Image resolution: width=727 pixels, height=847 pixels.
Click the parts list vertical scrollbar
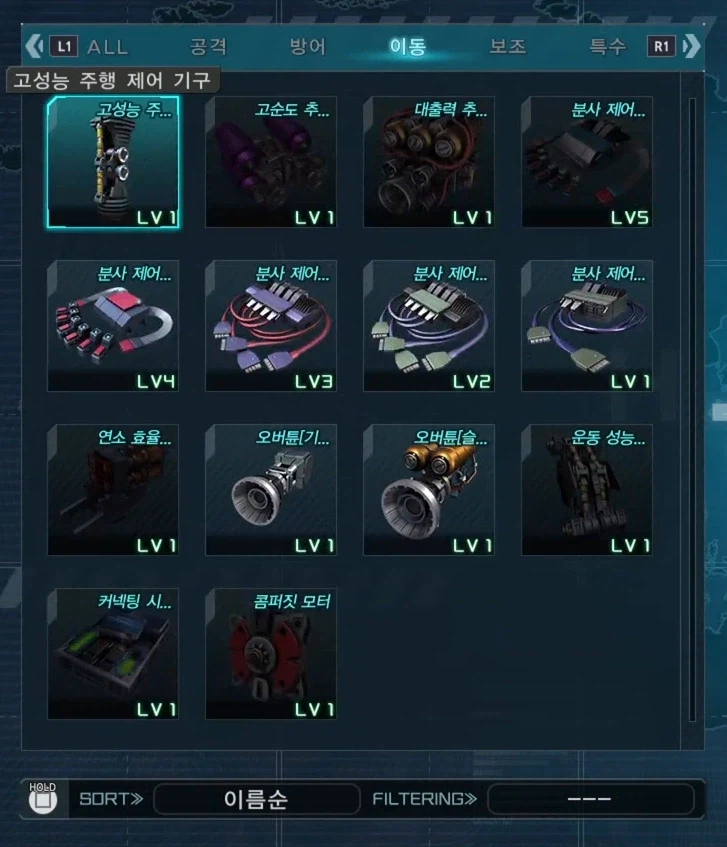point(692,409)
